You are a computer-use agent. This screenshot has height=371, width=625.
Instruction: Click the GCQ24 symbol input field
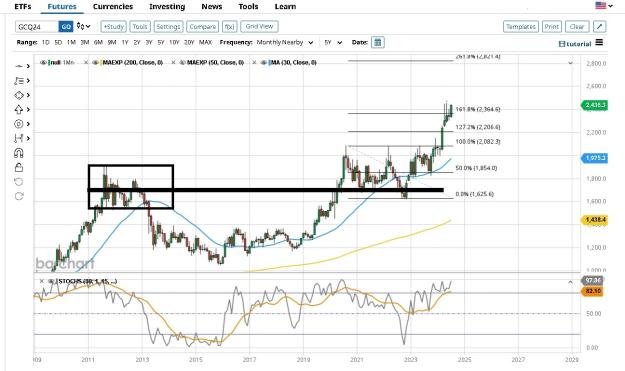coord(37,27)
